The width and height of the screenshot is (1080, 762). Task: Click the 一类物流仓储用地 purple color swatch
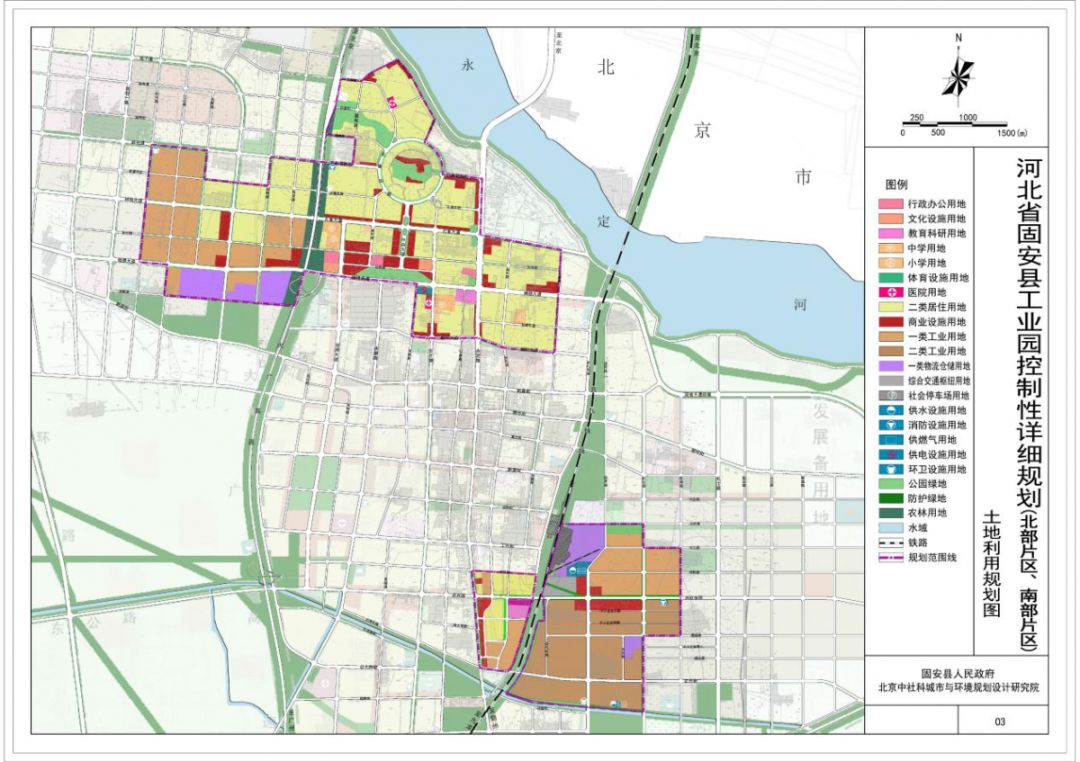[x=891, y=366]
